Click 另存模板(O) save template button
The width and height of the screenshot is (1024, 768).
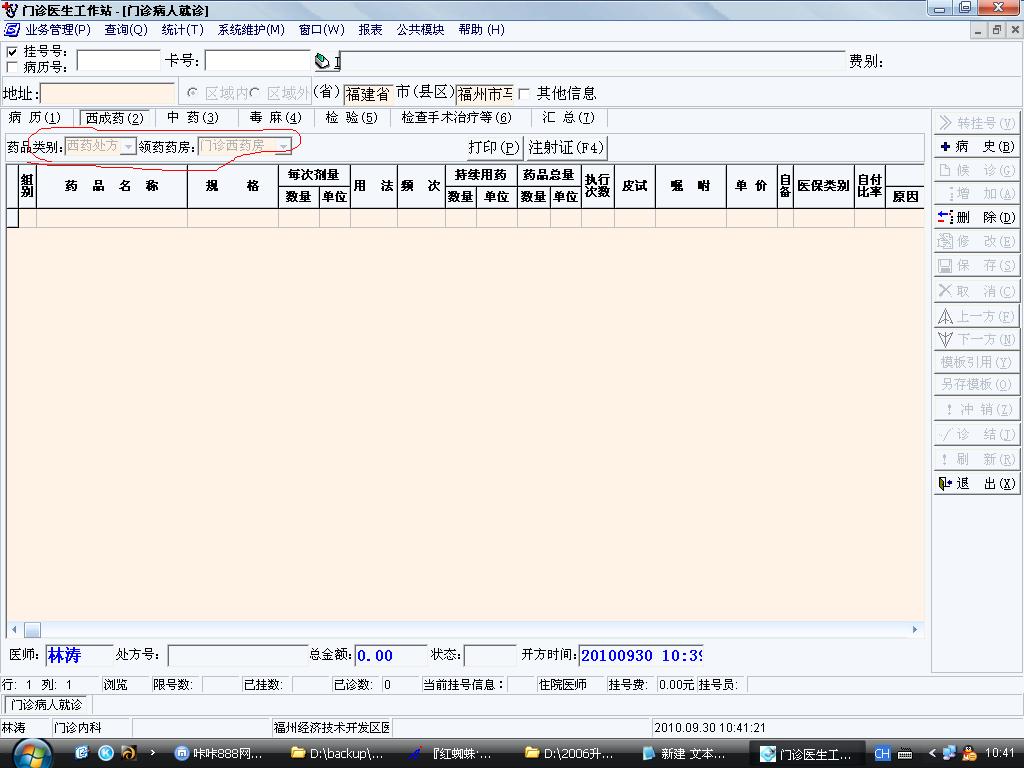(976, 384)
